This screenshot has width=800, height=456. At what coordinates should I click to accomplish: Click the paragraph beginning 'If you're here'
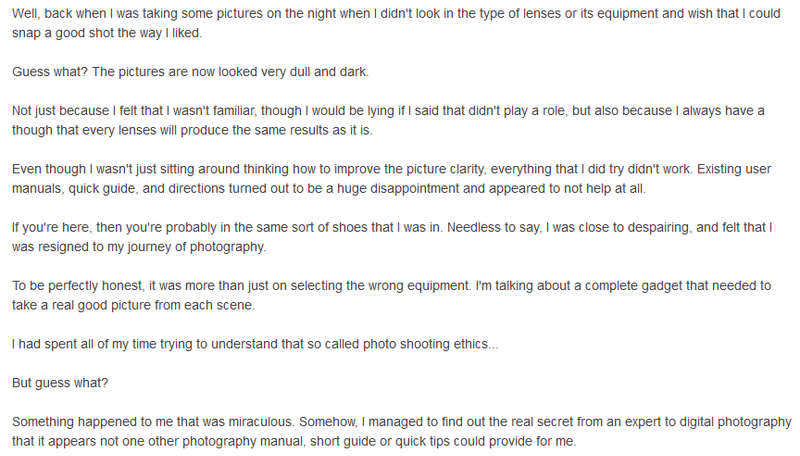coord(392,237)
